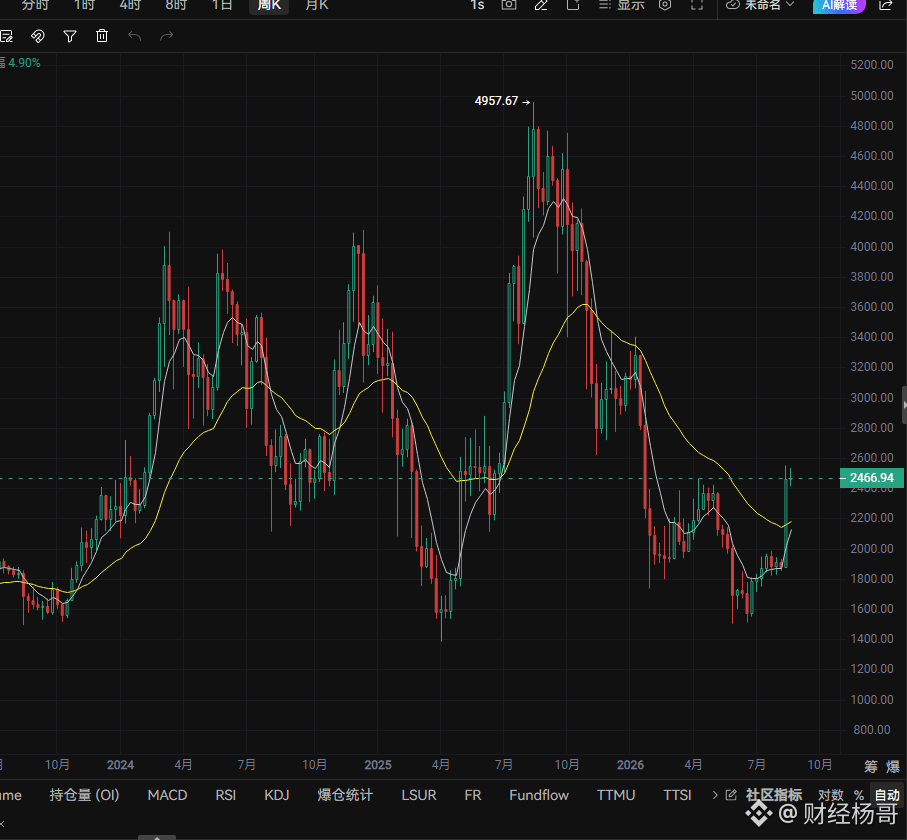Viewport: 907px width, 840px height.
Task: Enable 对数 logarithmic scale
Action: pyautogui.click(x=831, y=795)
